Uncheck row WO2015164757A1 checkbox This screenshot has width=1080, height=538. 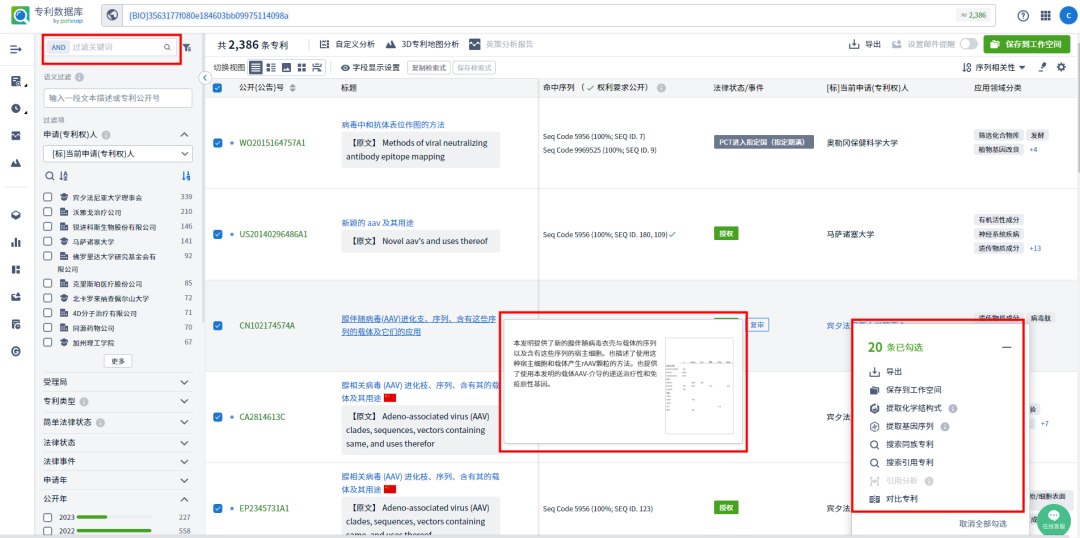pos(218,143)
